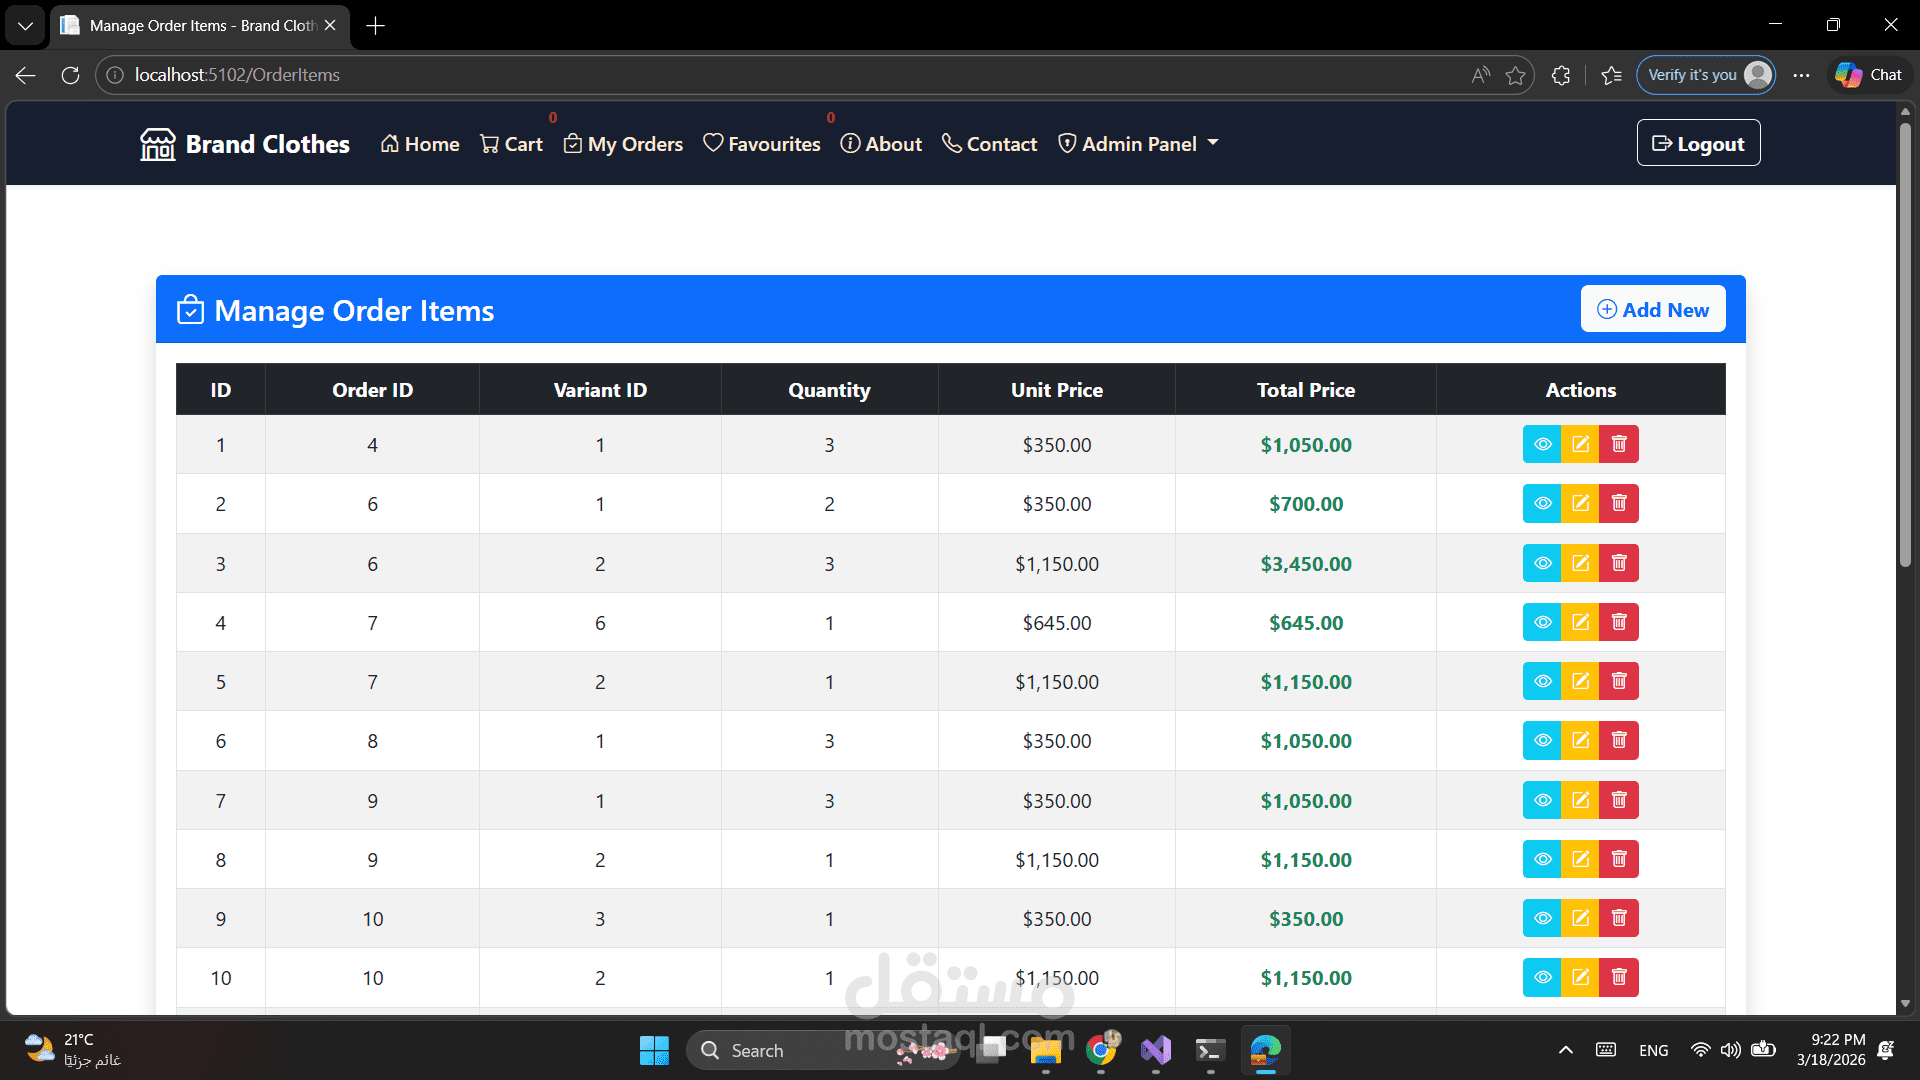Click the edit icon for order item 1
This screenshot has width=1920, height=1080.
1580,444
